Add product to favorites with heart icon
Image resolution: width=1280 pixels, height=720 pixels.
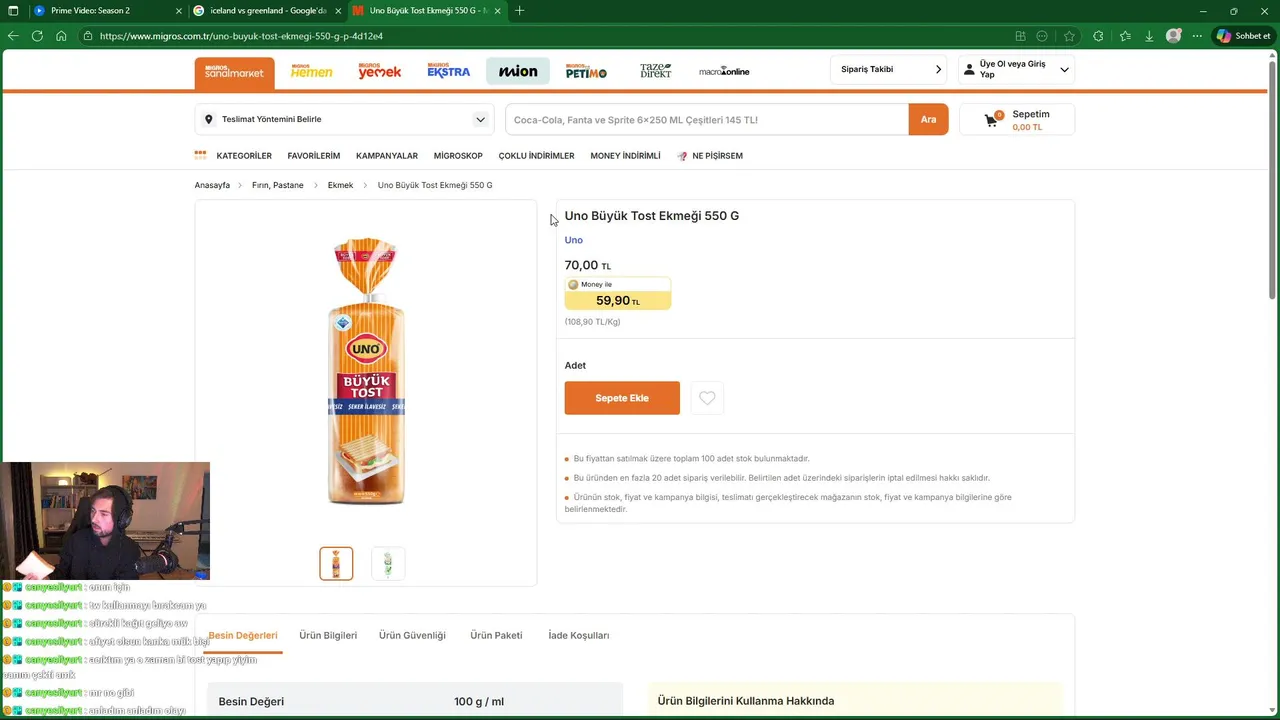pyautogui.click(x=707, y=398)
